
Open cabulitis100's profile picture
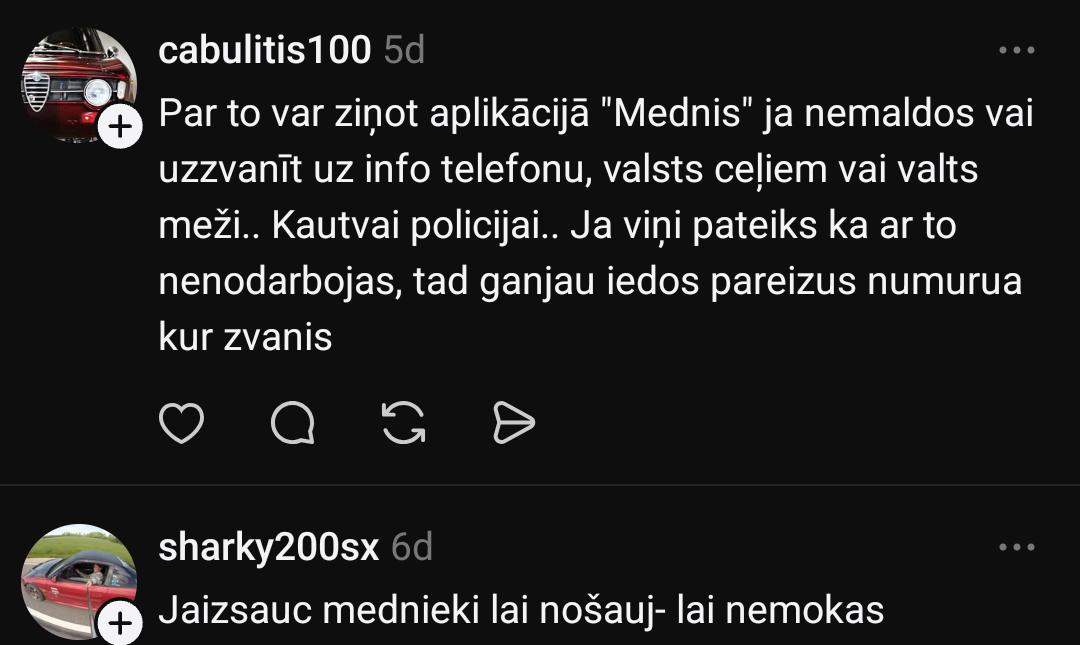point(78,86)
